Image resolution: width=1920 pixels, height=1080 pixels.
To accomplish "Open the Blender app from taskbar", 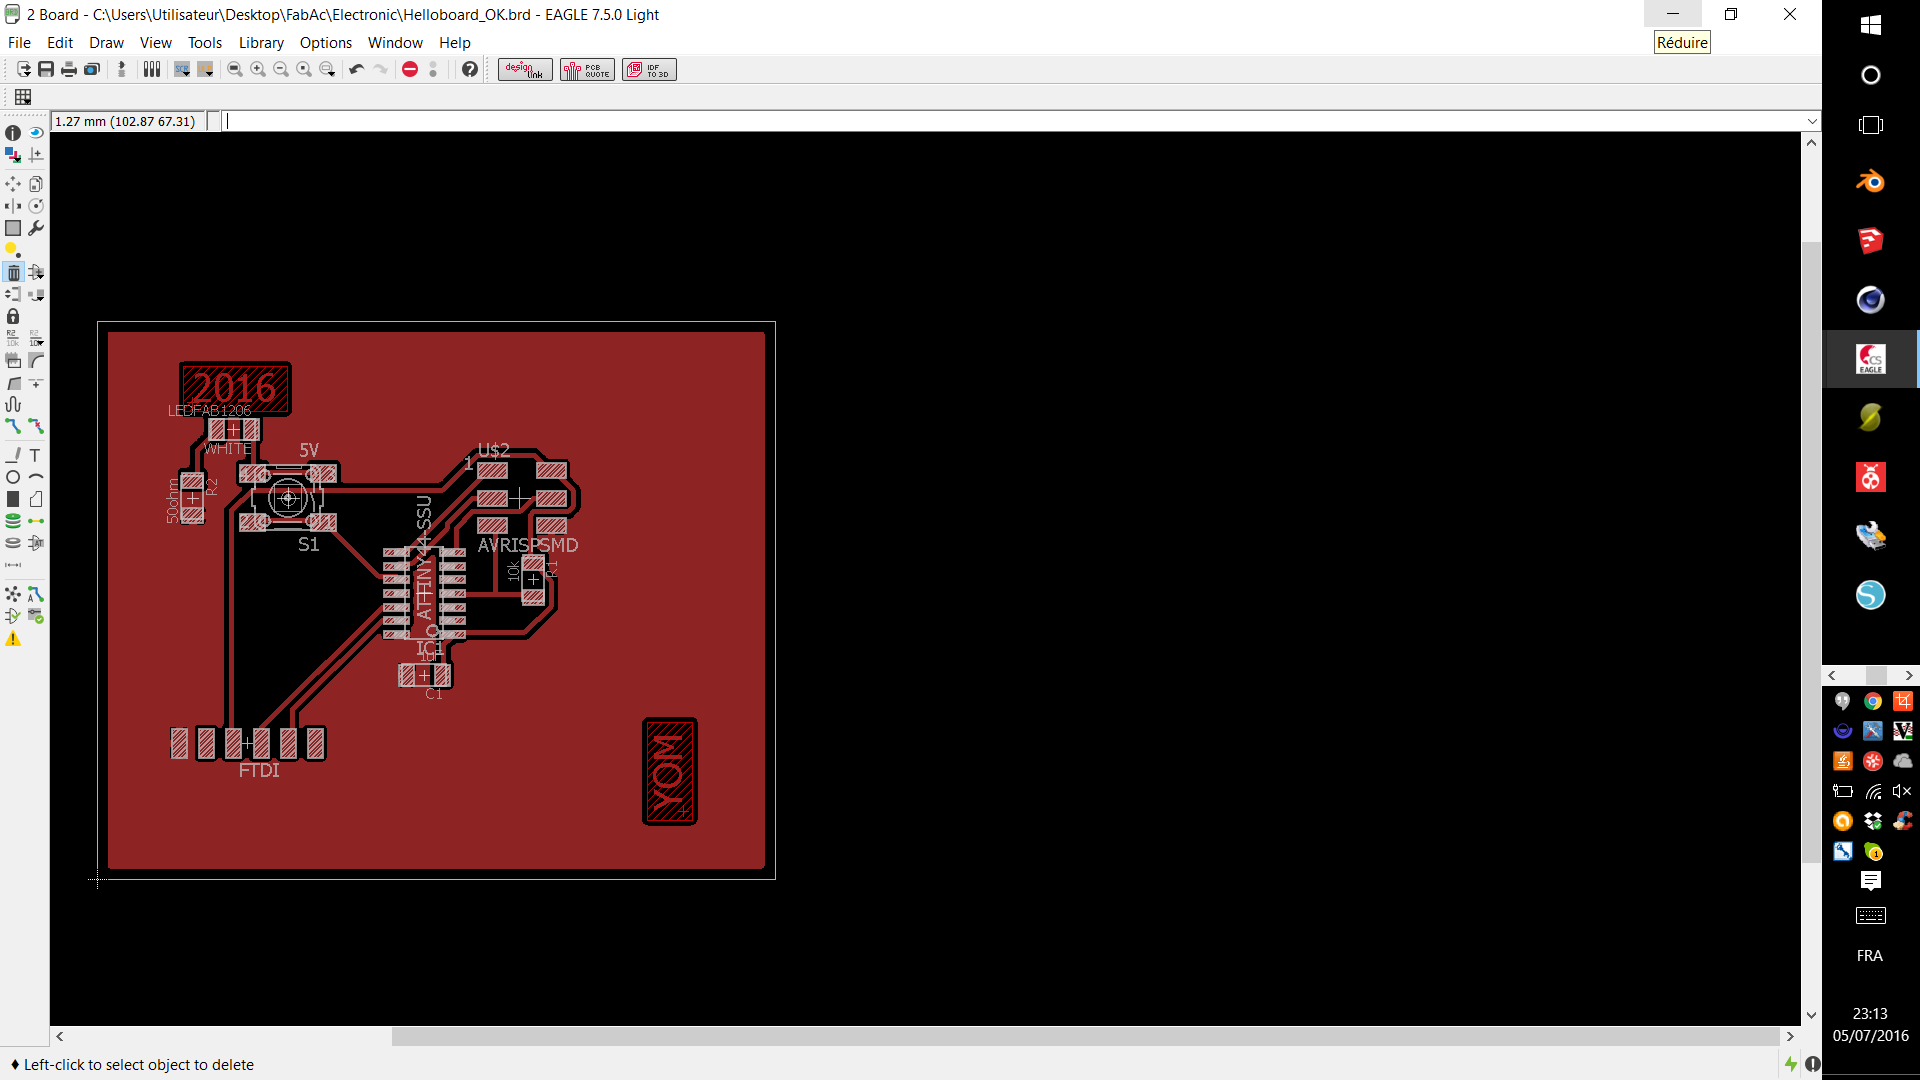I will 1870,182.
